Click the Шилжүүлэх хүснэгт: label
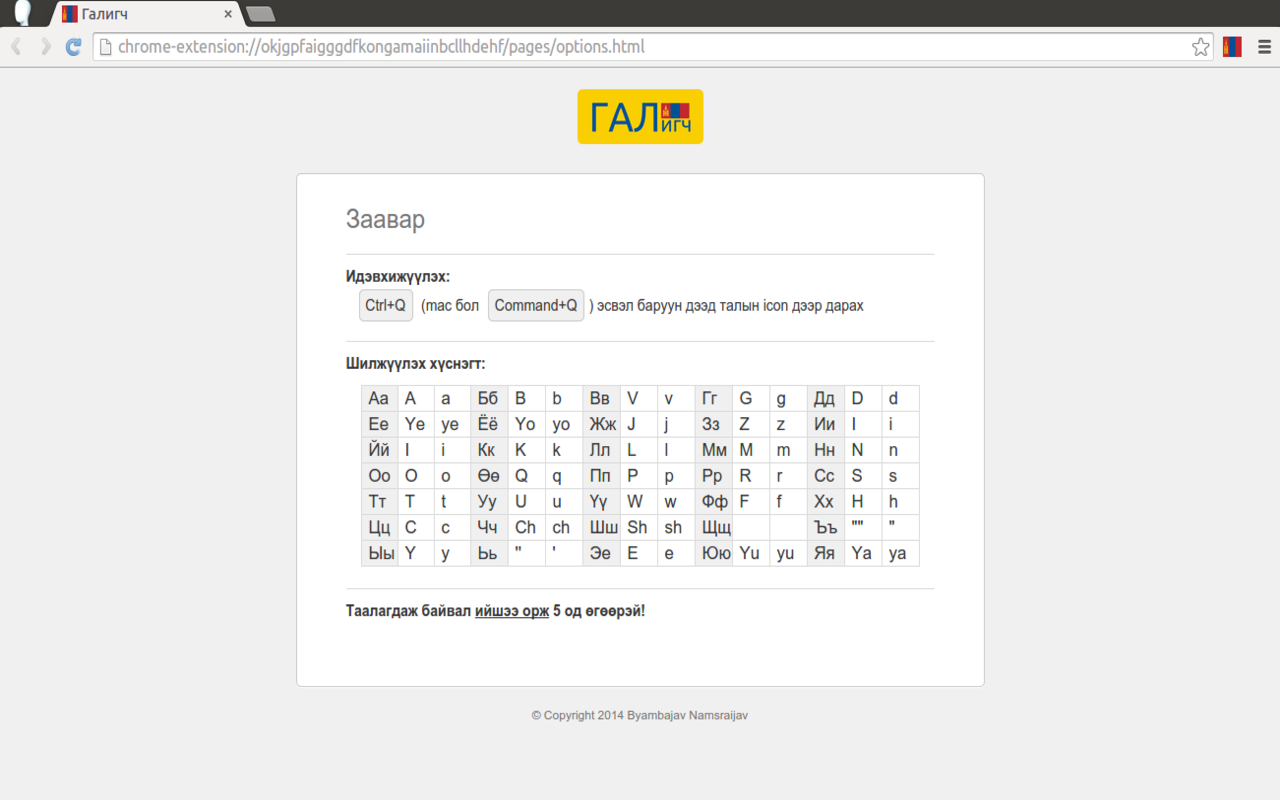The height and width of the screenshot is (800, 1280). [x=416, y=364]
